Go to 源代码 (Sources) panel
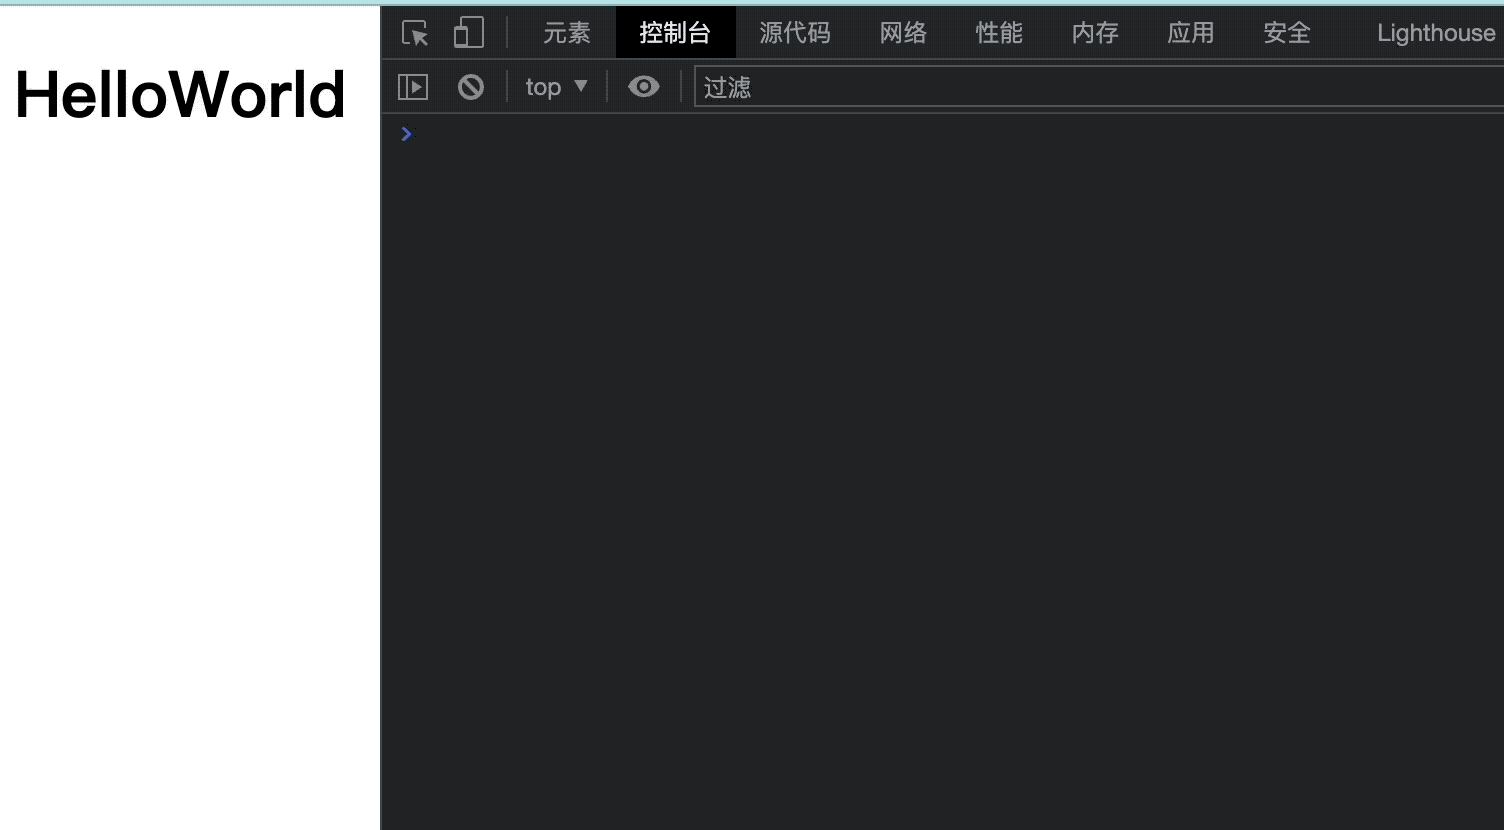This screenshot has width=1504, height=830. pos(795,32)
